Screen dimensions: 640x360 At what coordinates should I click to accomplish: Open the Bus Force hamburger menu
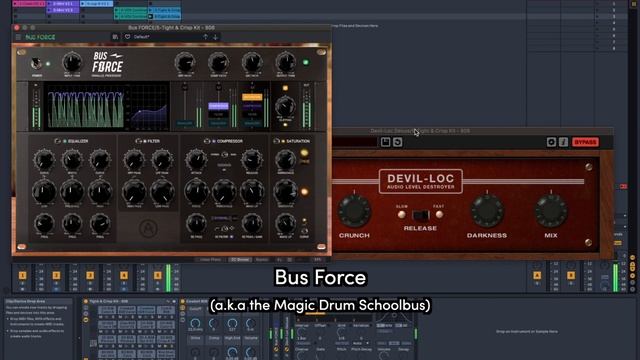pyautogui.click(x=18, y=37)
